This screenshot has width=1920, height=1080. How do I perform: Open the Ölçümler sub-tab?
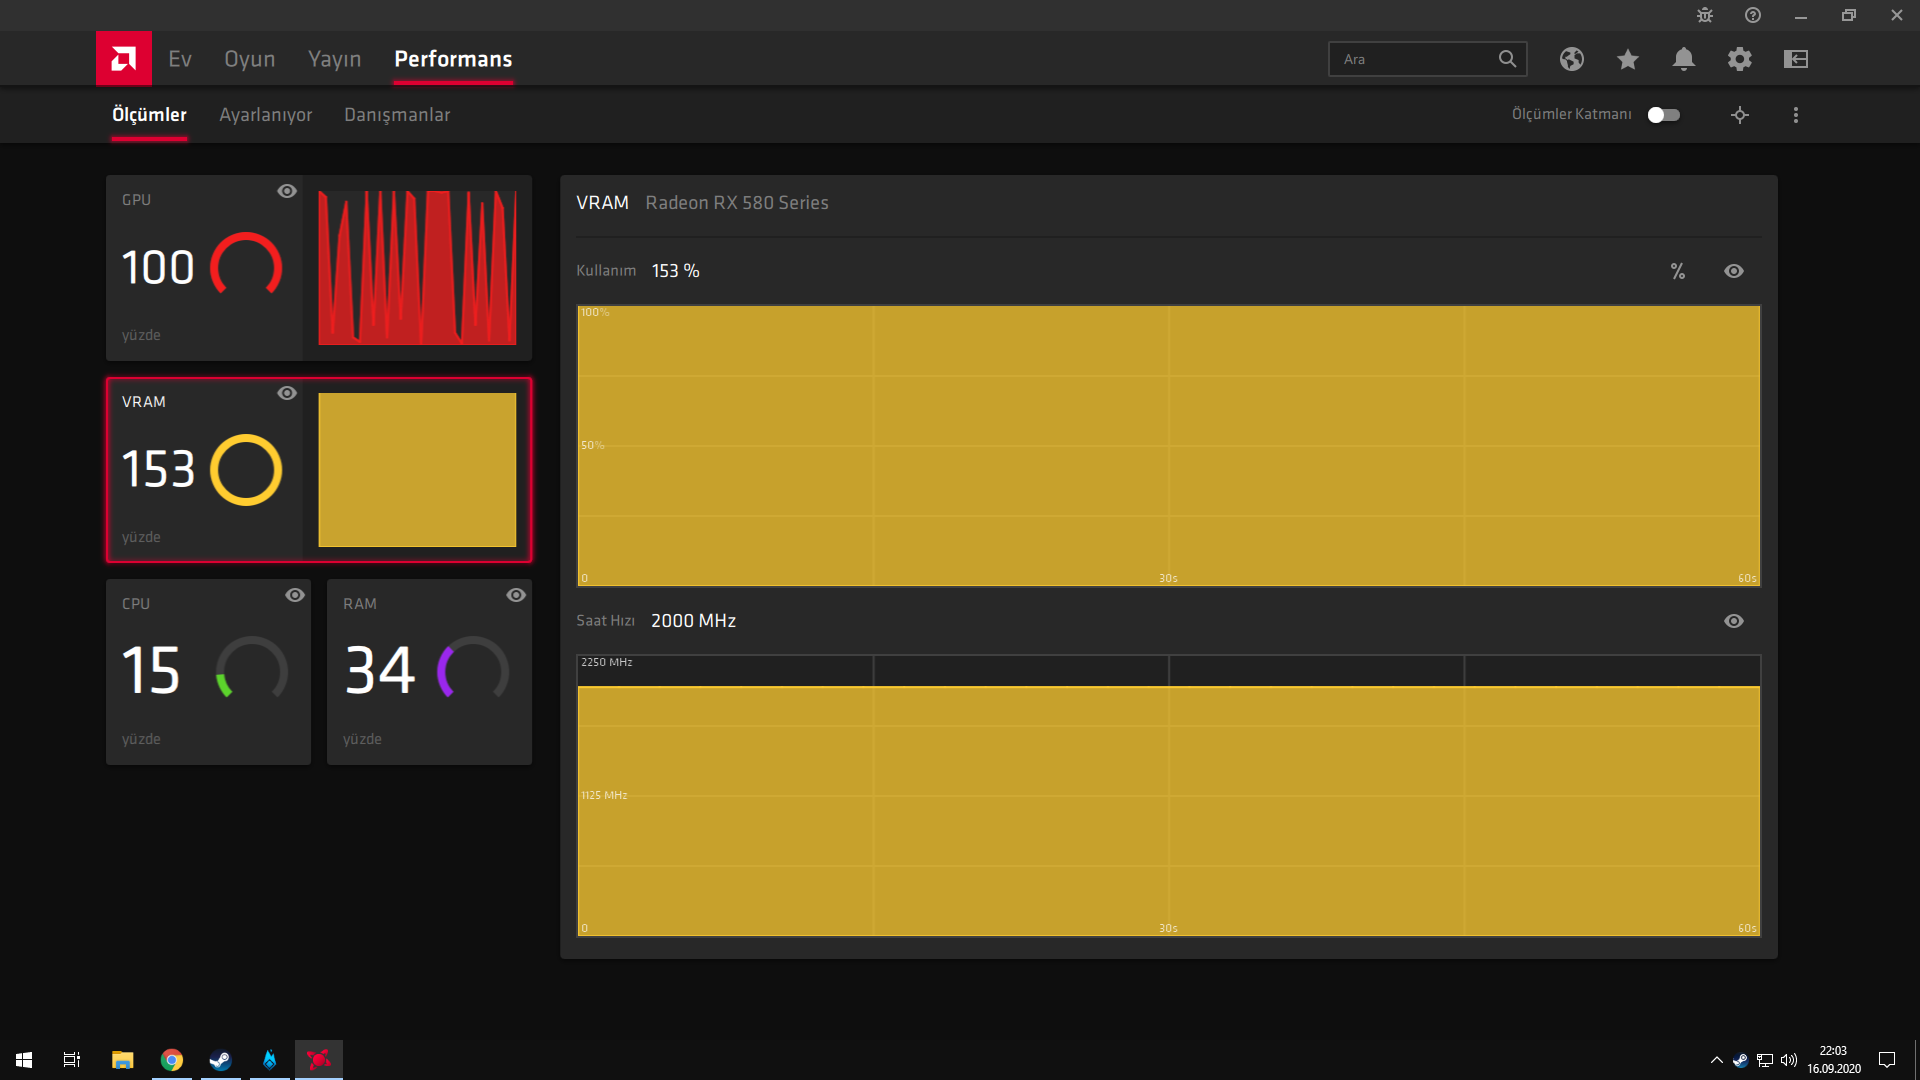149,115
